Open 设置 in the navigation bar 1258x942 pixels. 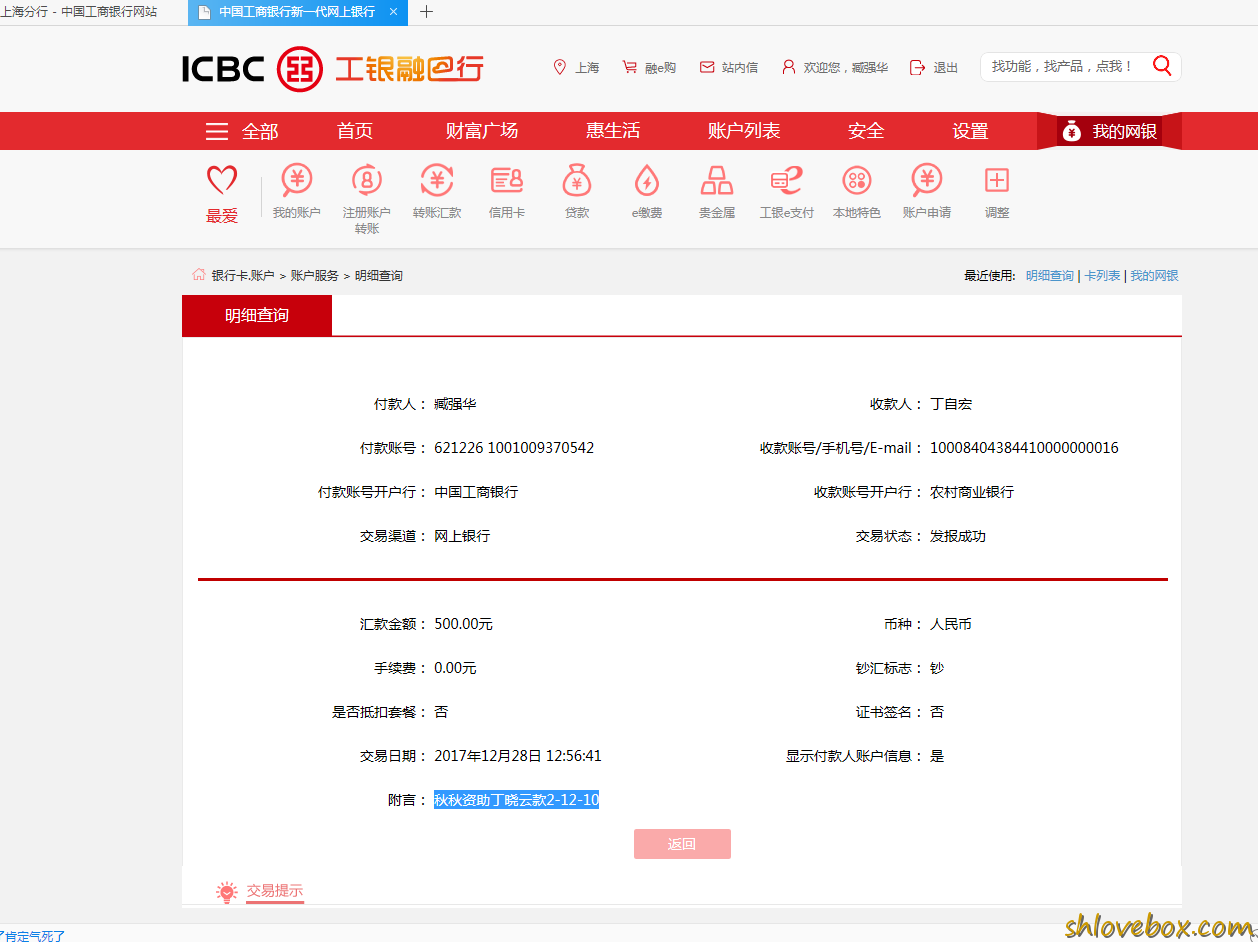970,131
